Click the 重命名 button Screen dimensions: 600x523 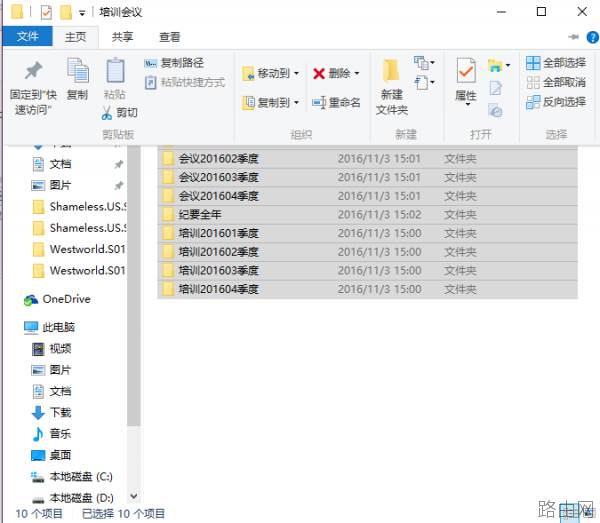336,103
